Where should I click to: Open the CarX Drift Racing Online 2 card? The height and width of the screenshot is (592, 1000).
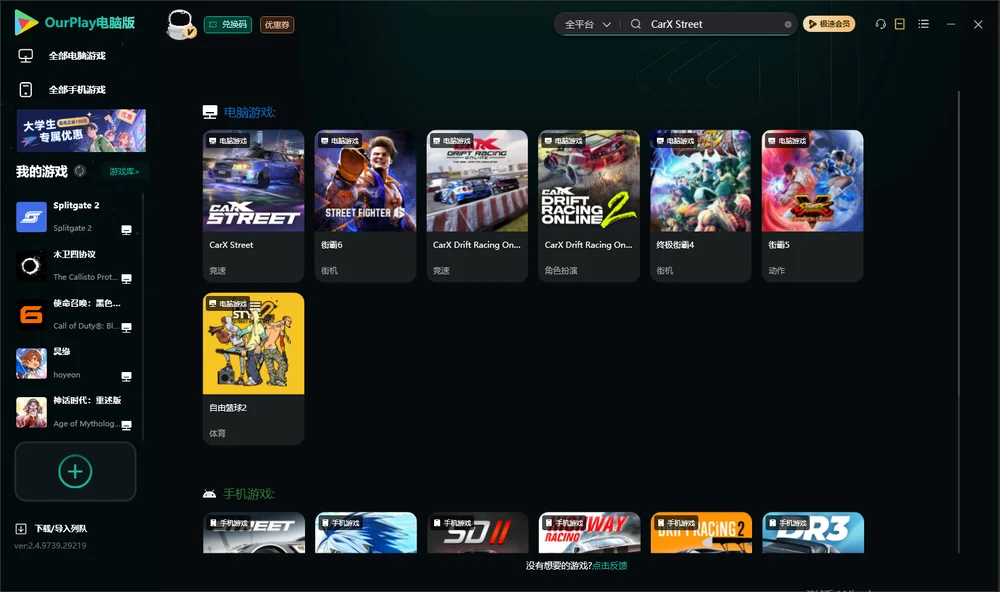(x=589, y=205)
